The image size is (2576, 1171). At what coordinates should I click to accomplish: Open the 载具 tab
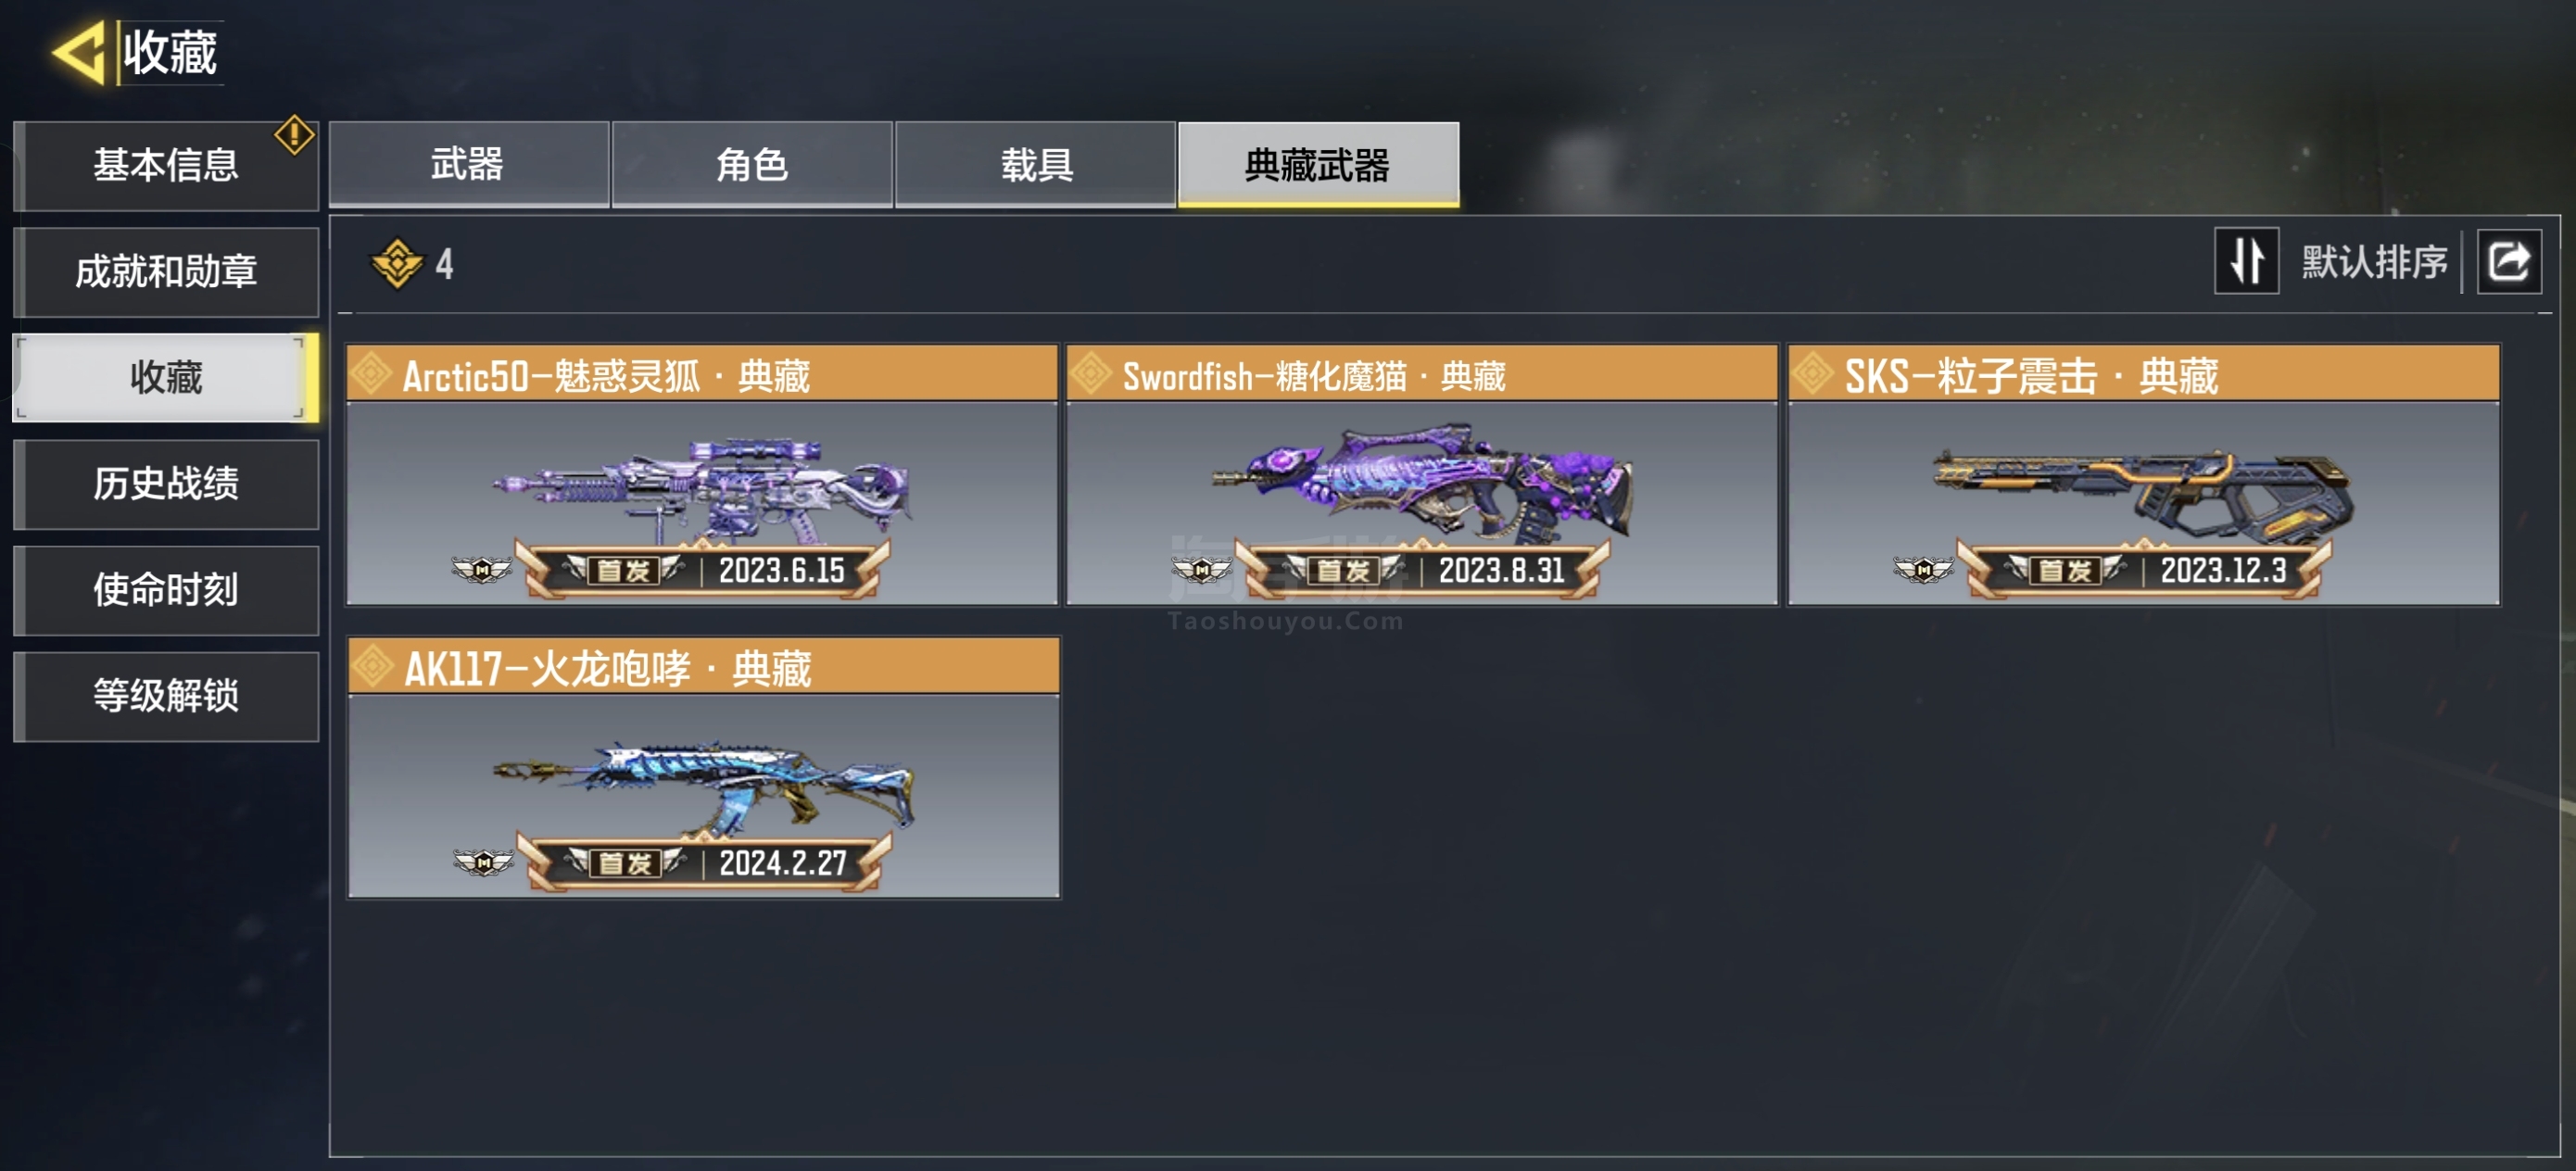(1035, 165)
